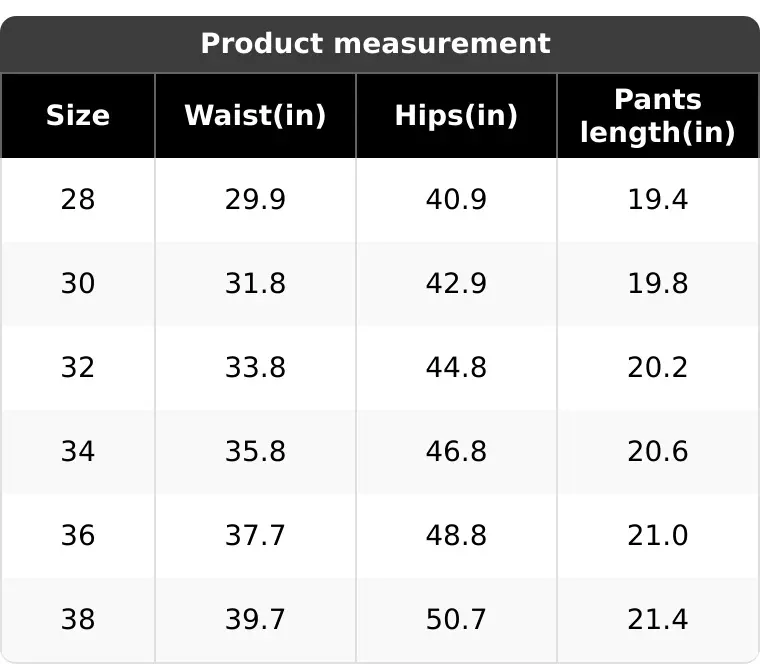
Task: Click pants length 20.6 cell
Action: 658,452
